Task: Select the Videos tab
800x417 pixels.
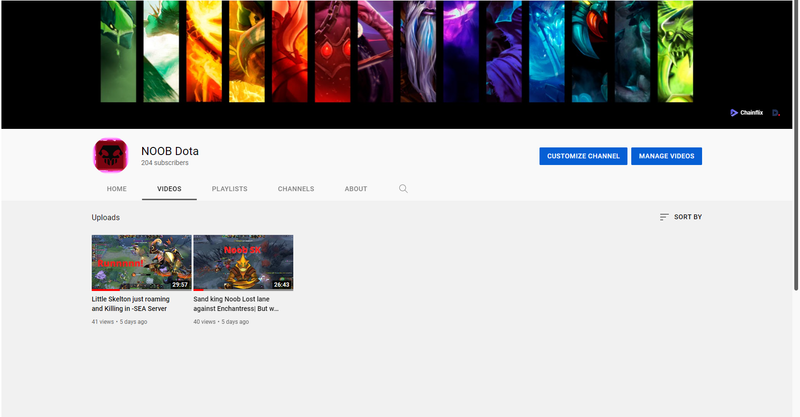Action: 169,189
